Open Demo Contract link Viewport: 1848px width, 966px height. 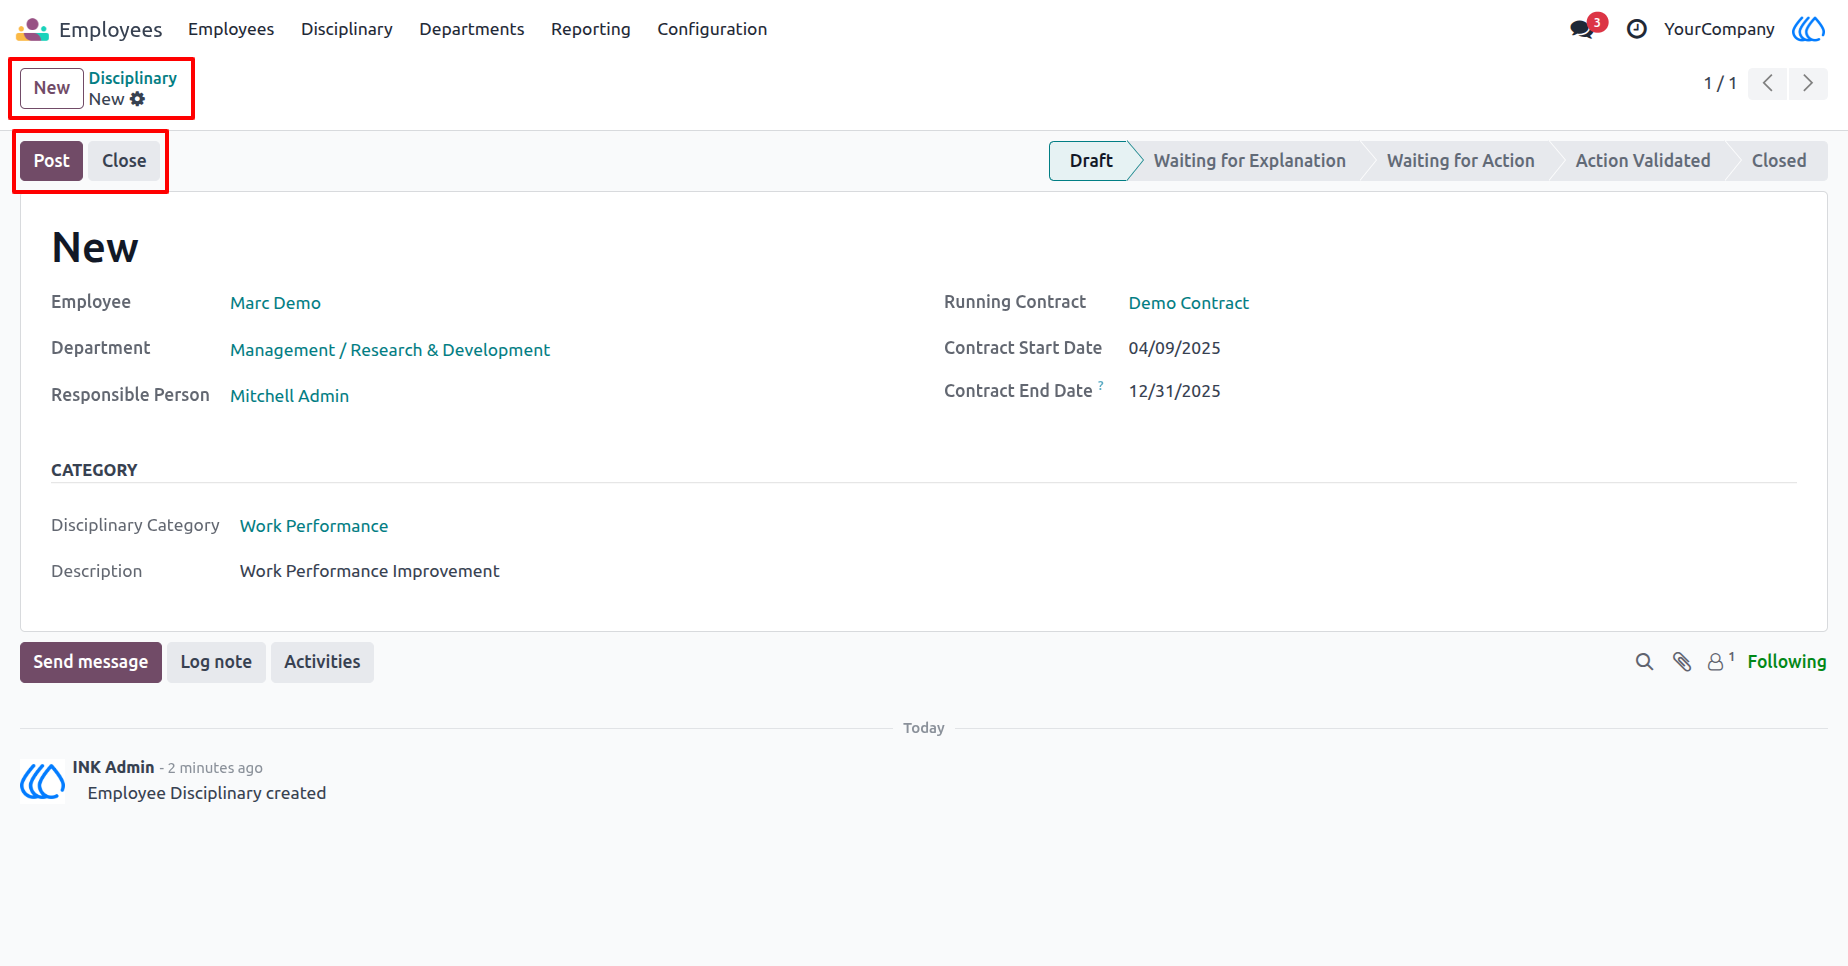[1188, 303]
